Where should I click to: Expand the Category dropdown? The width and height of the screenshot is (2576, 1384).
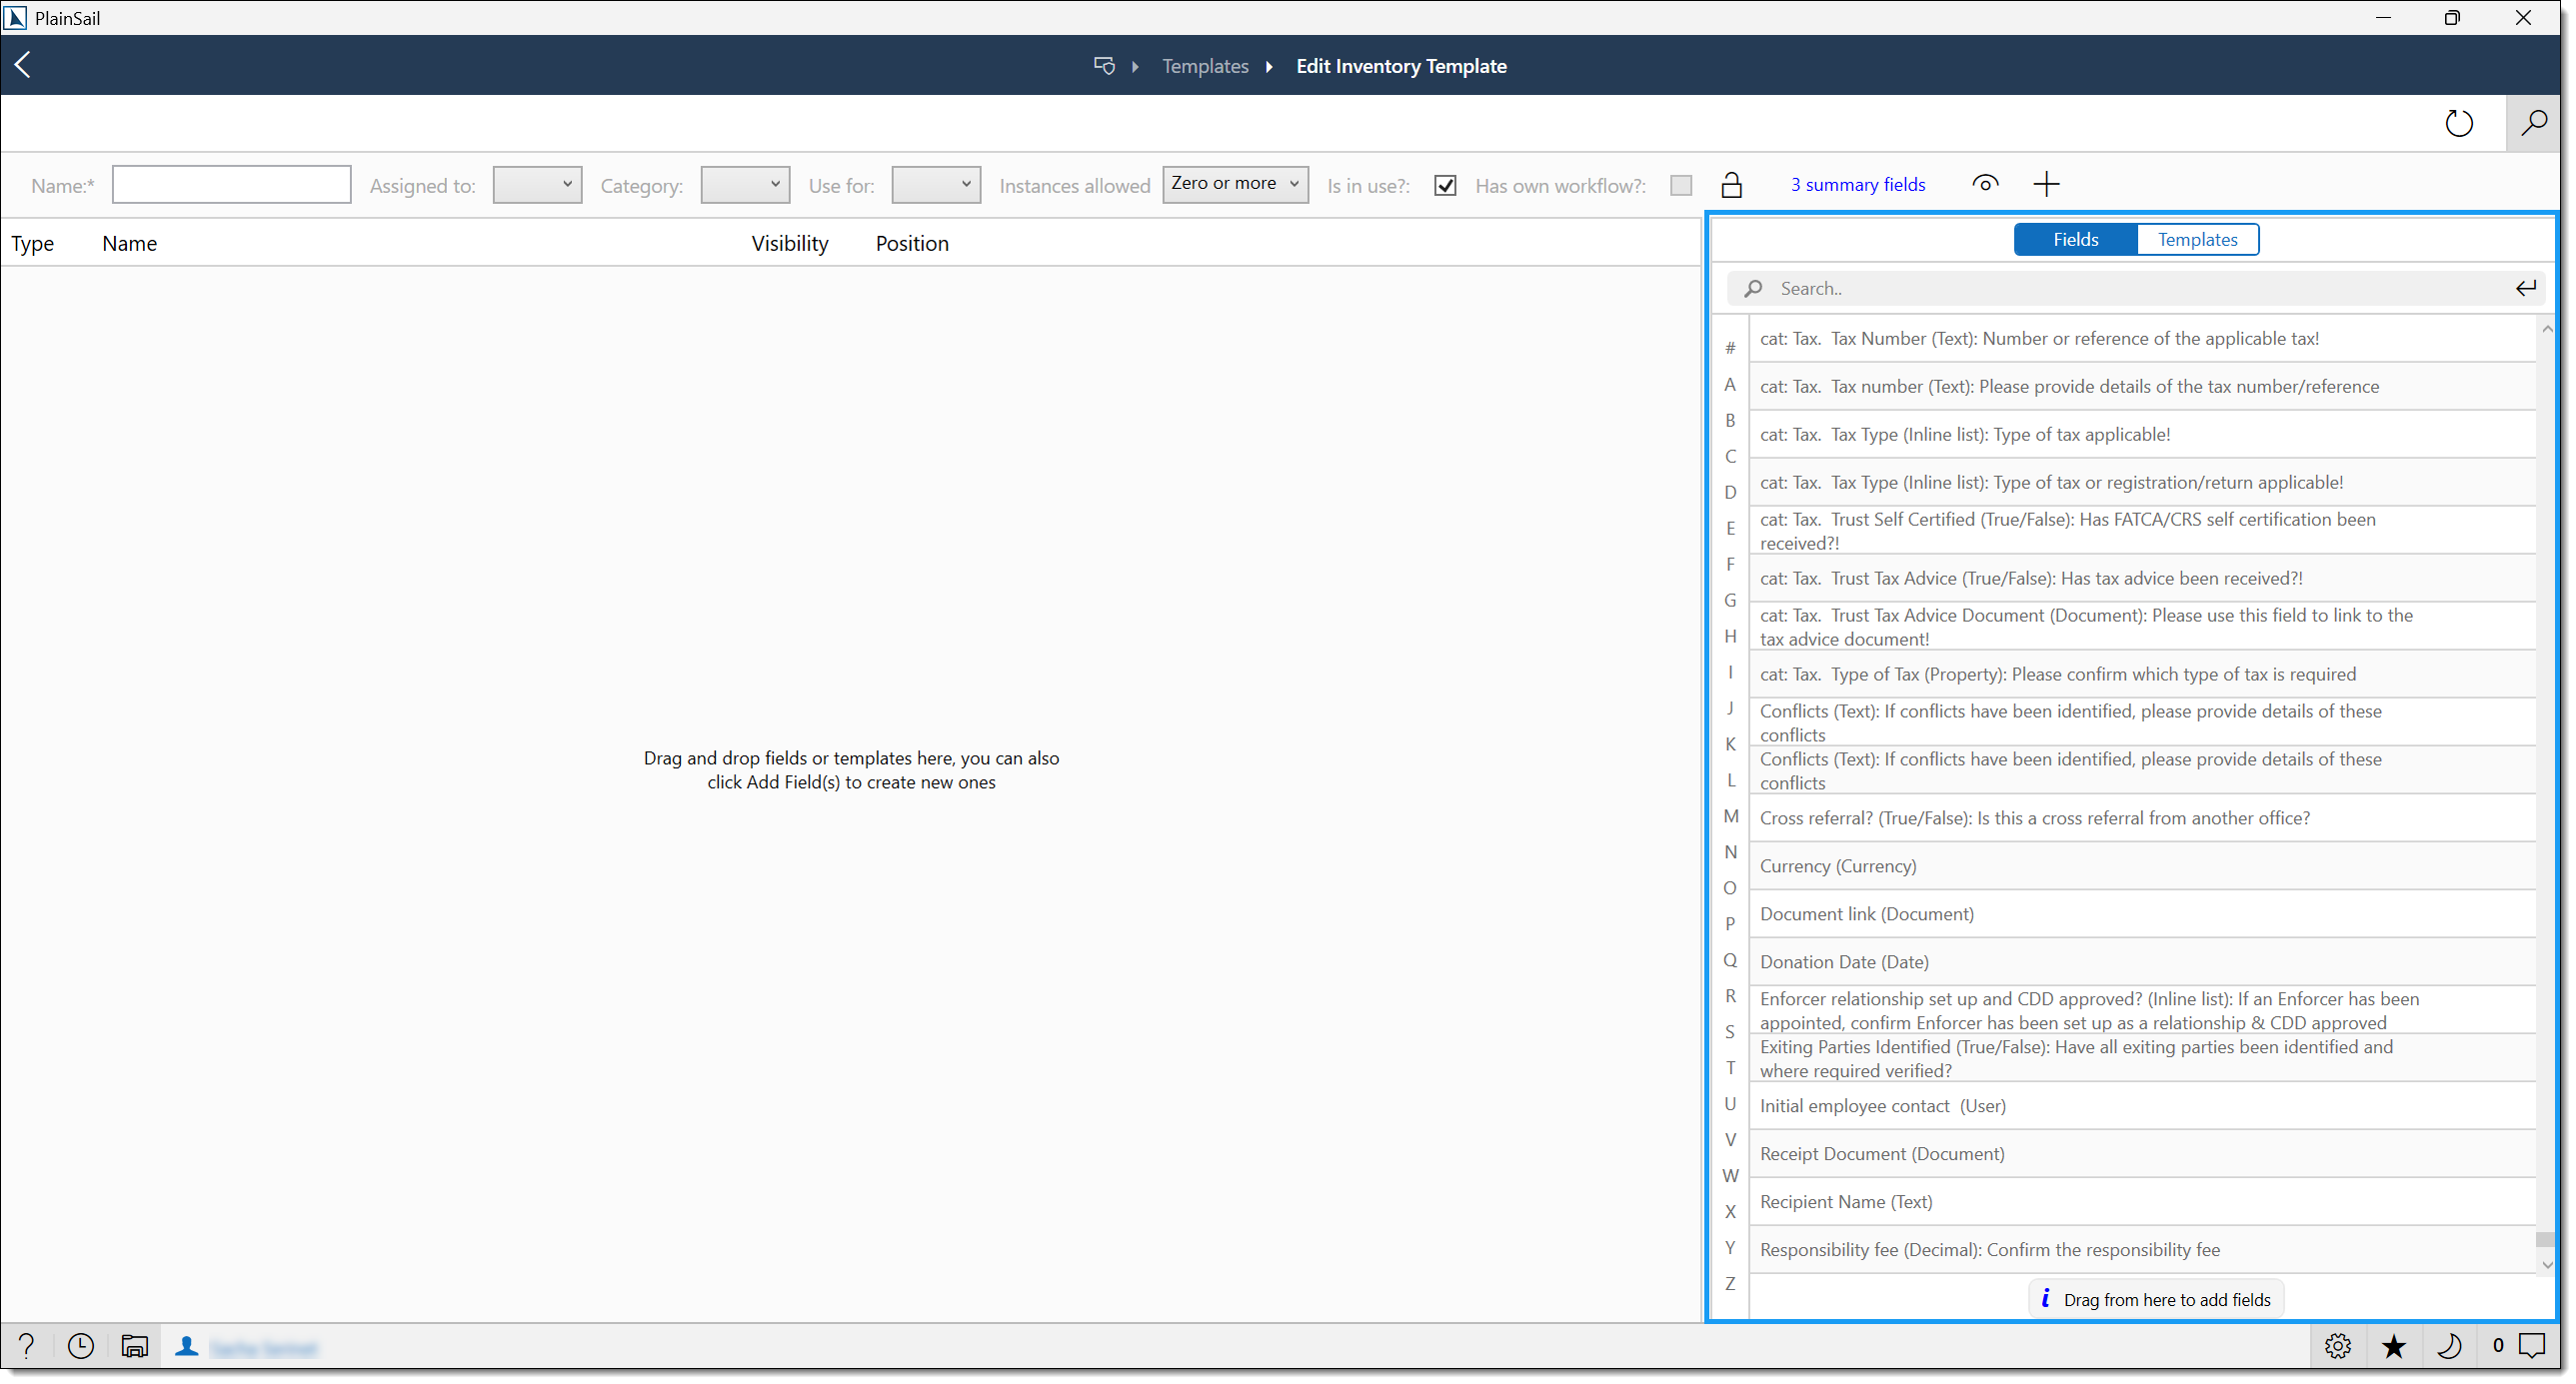[745, 185]
